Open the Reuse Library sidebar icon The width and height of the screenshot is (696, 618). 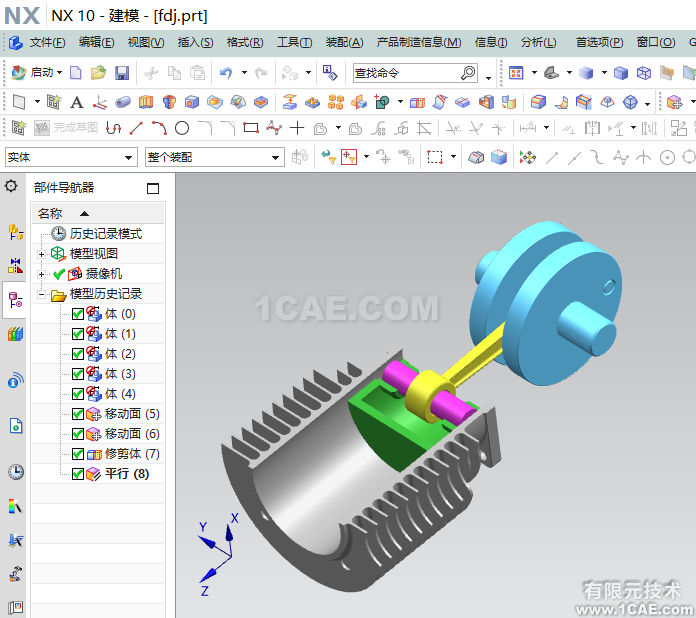click(x=16, y=334)
